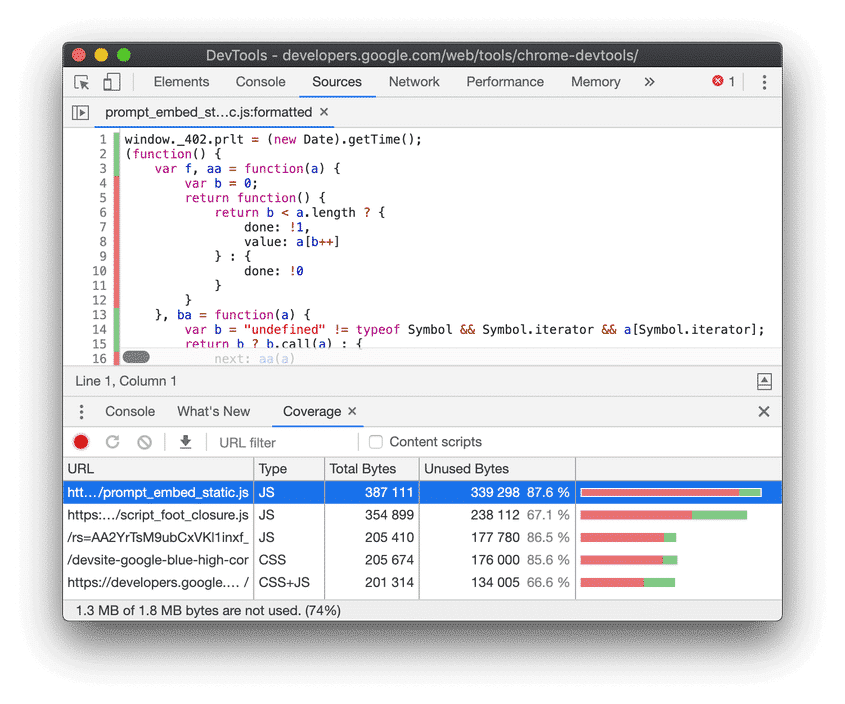Select the inspect element tool
The height and width of the screenshot is (704, 845).
click(x=80, y=82)
